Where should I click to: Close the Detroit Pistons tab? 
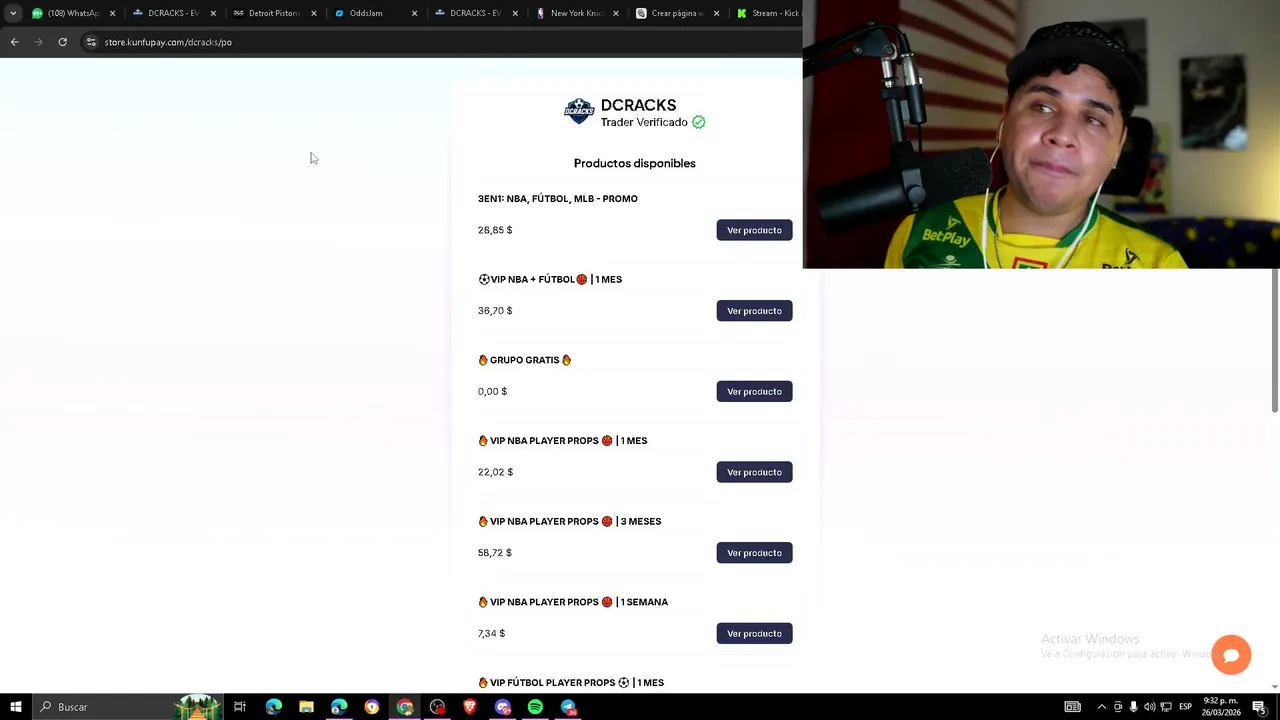314,13
